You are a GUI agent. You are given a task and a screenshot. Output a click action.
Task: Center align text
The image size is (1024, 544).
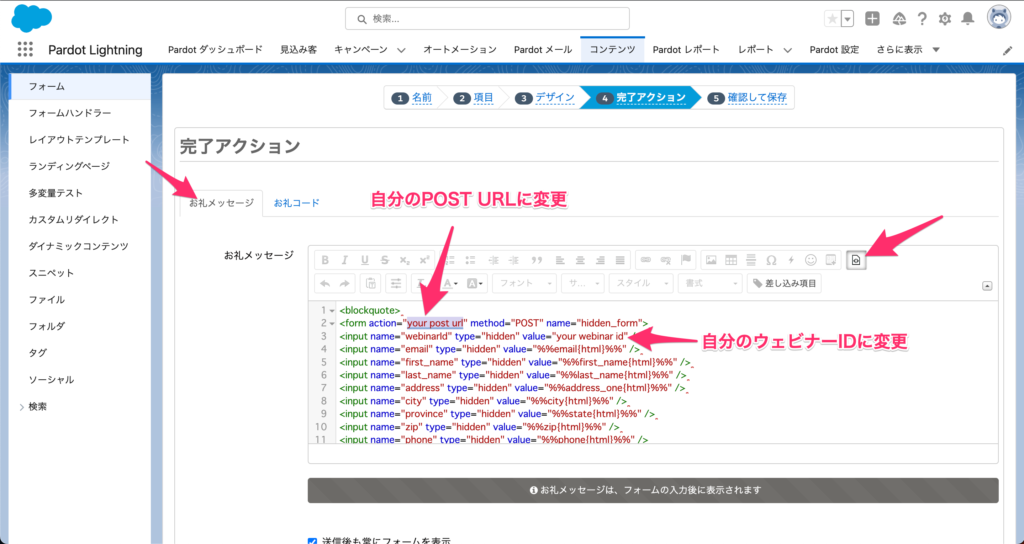pyautogui.click(x=580, y=260)
